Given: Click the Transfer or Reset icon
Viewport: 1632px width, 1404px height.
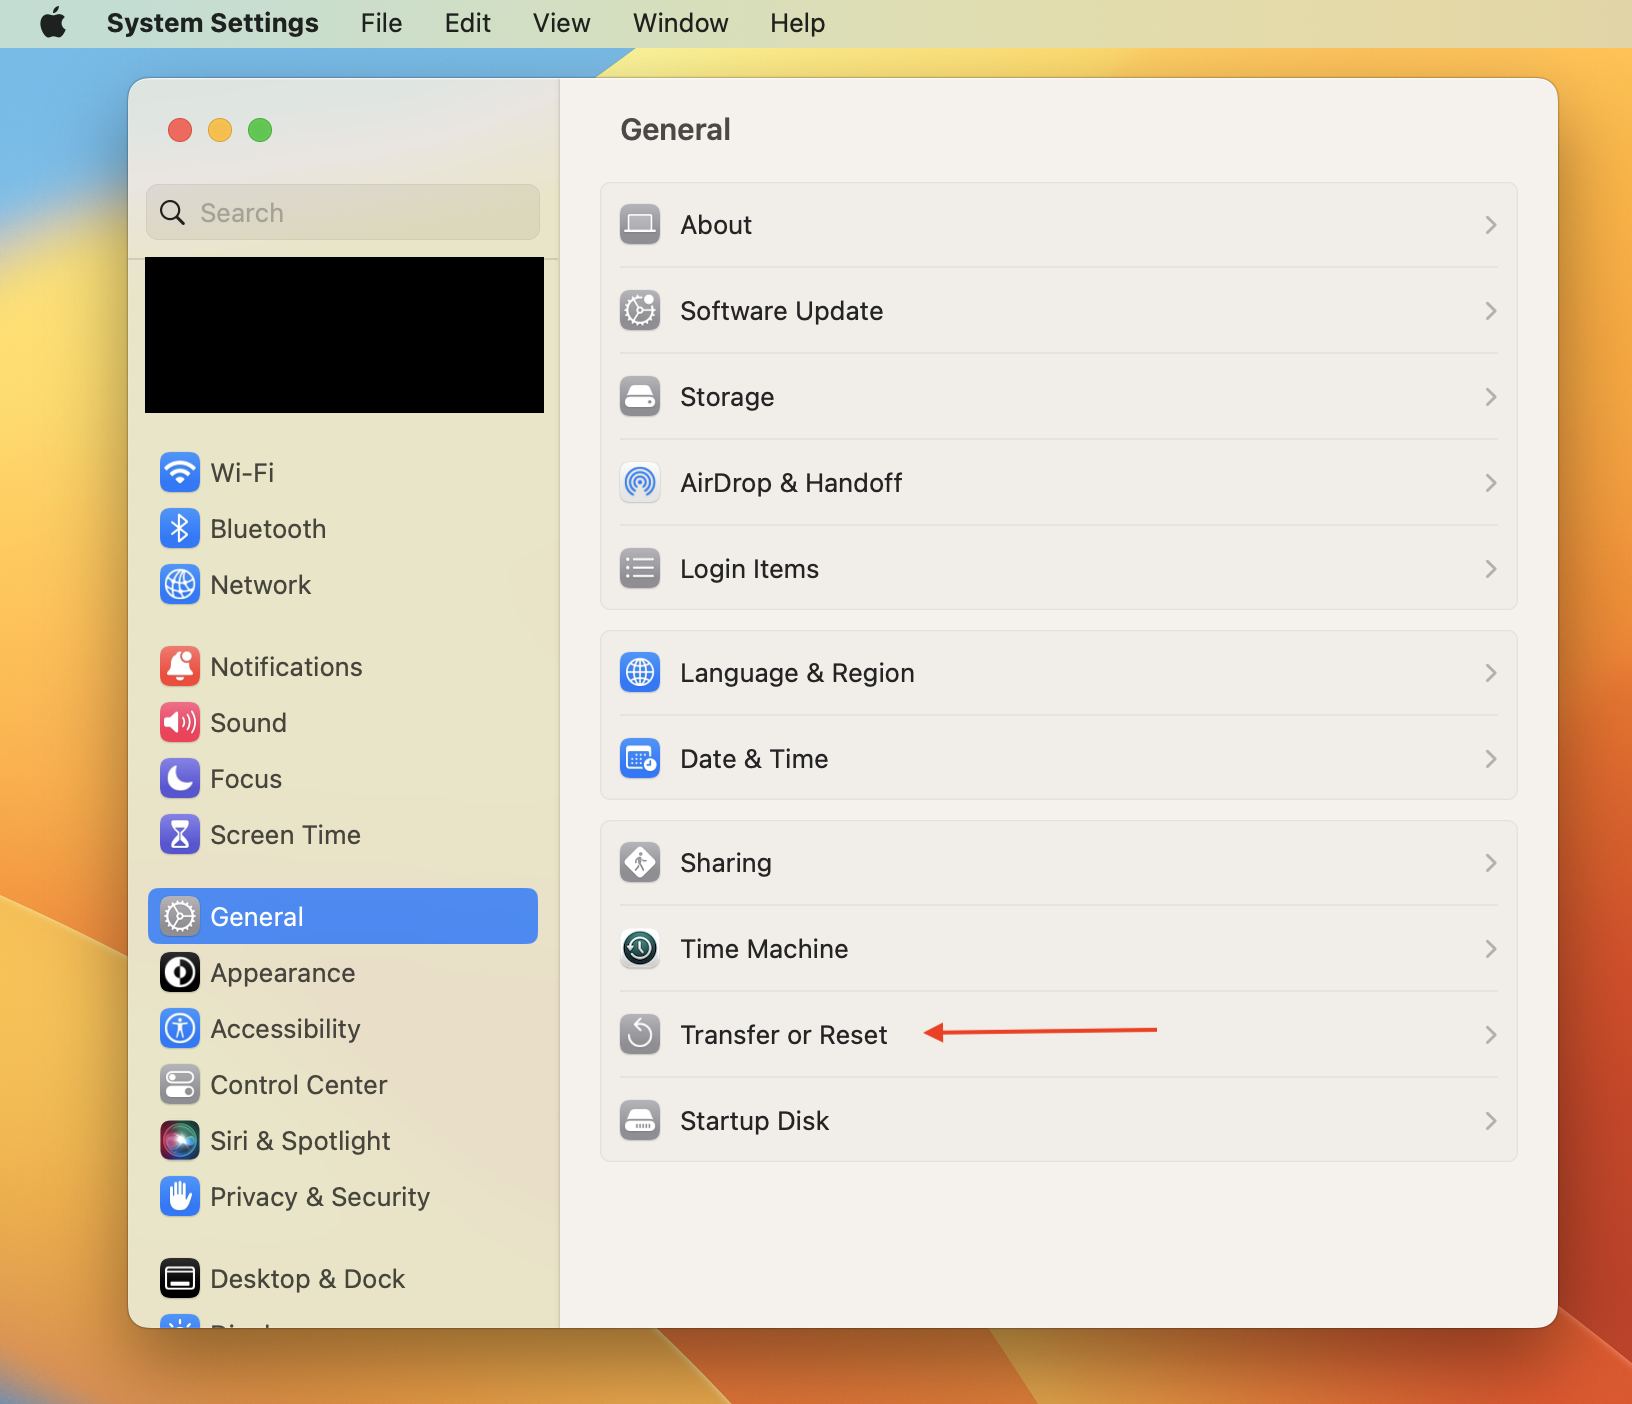Looking at the screenshot, I should tap(640, 1034).
